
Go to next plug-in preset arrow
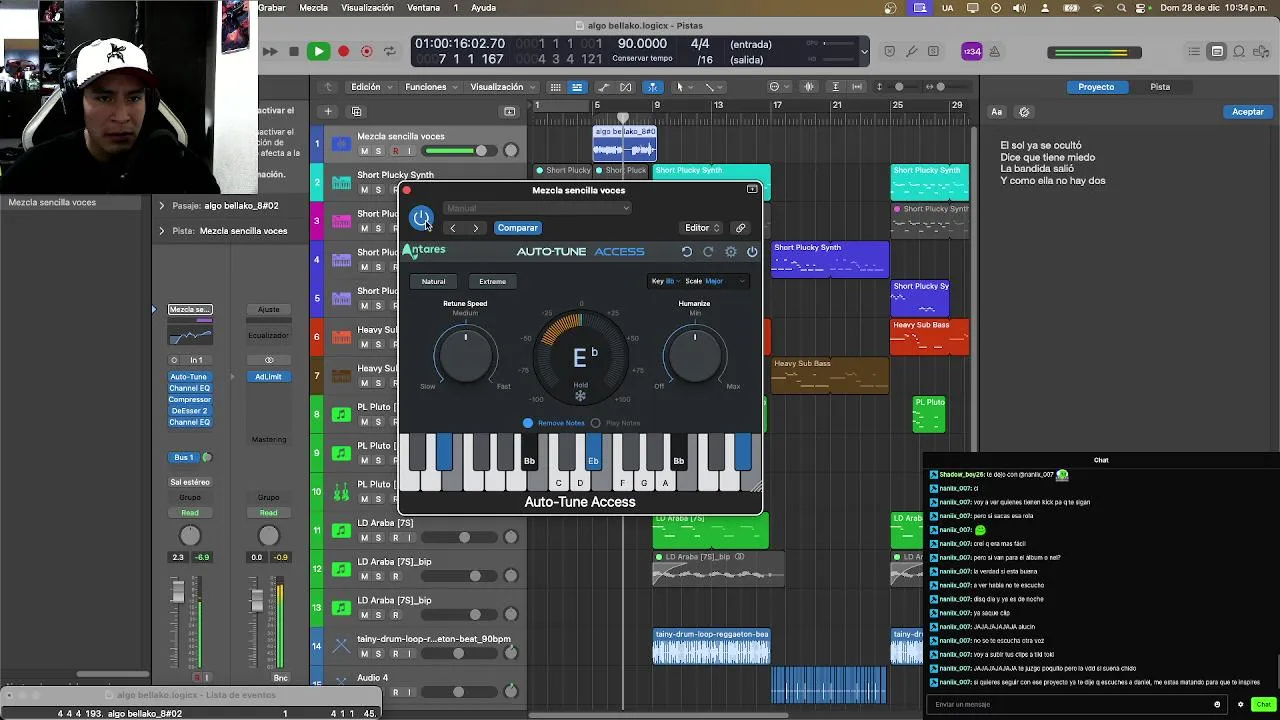pyautogui.click(x=476, y=228)
